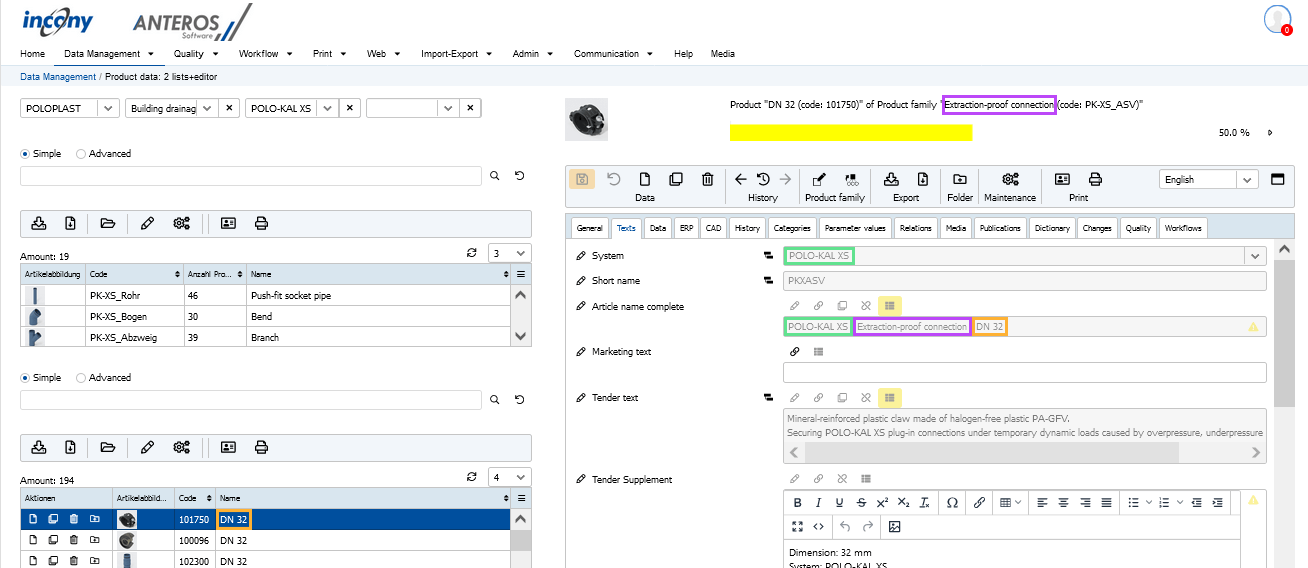Switch to the Parameter values tab
The width and height of the screenshot is (1308, 568).
tap(855, 228)
